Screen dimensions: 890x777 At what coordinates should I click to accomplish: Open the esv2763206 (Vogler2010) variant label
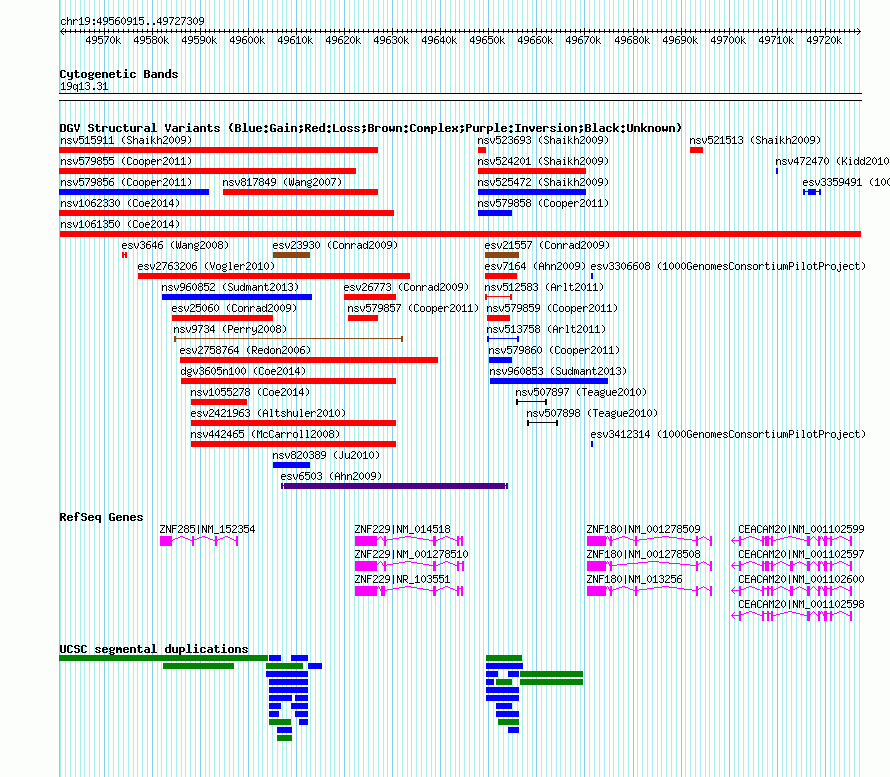pos(206,266)
